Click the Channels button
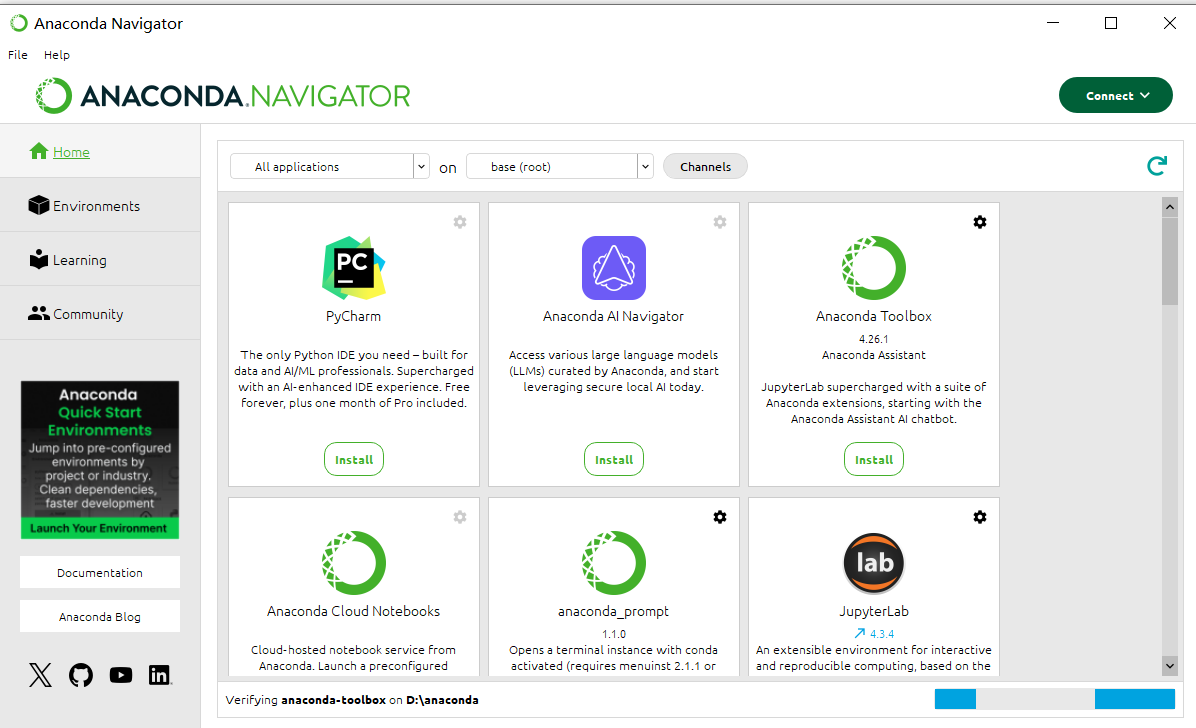Screen dimensions: 1196x728 tap(706, 166)
